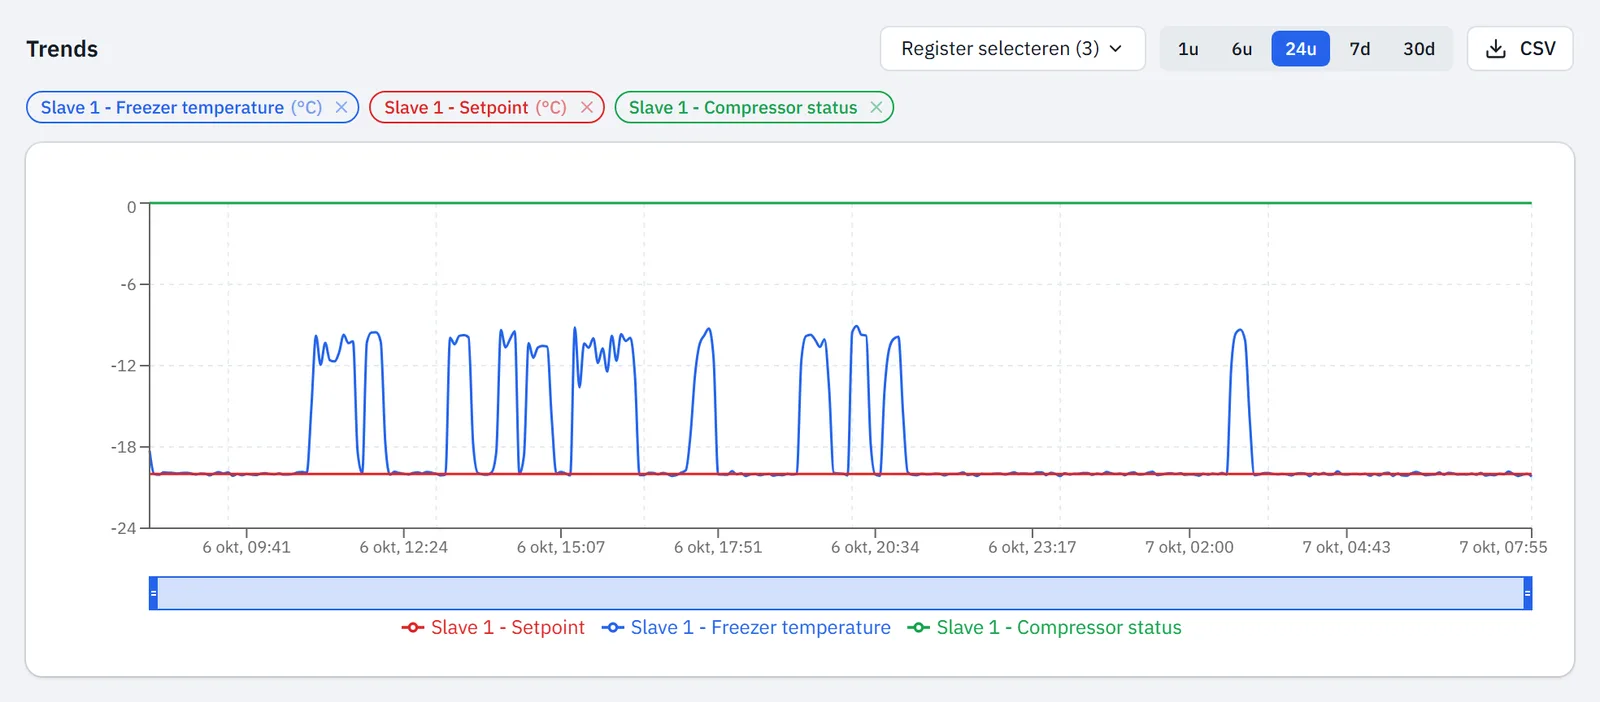Switch time range to 7d

(x=1360, y=49)
